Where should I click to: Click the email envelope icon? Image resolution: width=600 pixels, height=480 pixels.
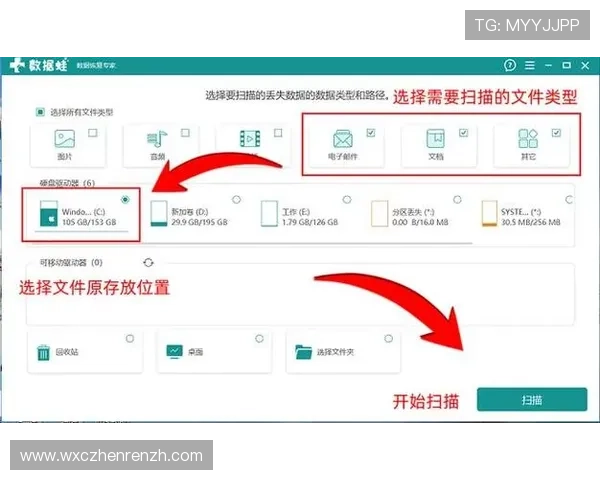[x=342, y=139]
